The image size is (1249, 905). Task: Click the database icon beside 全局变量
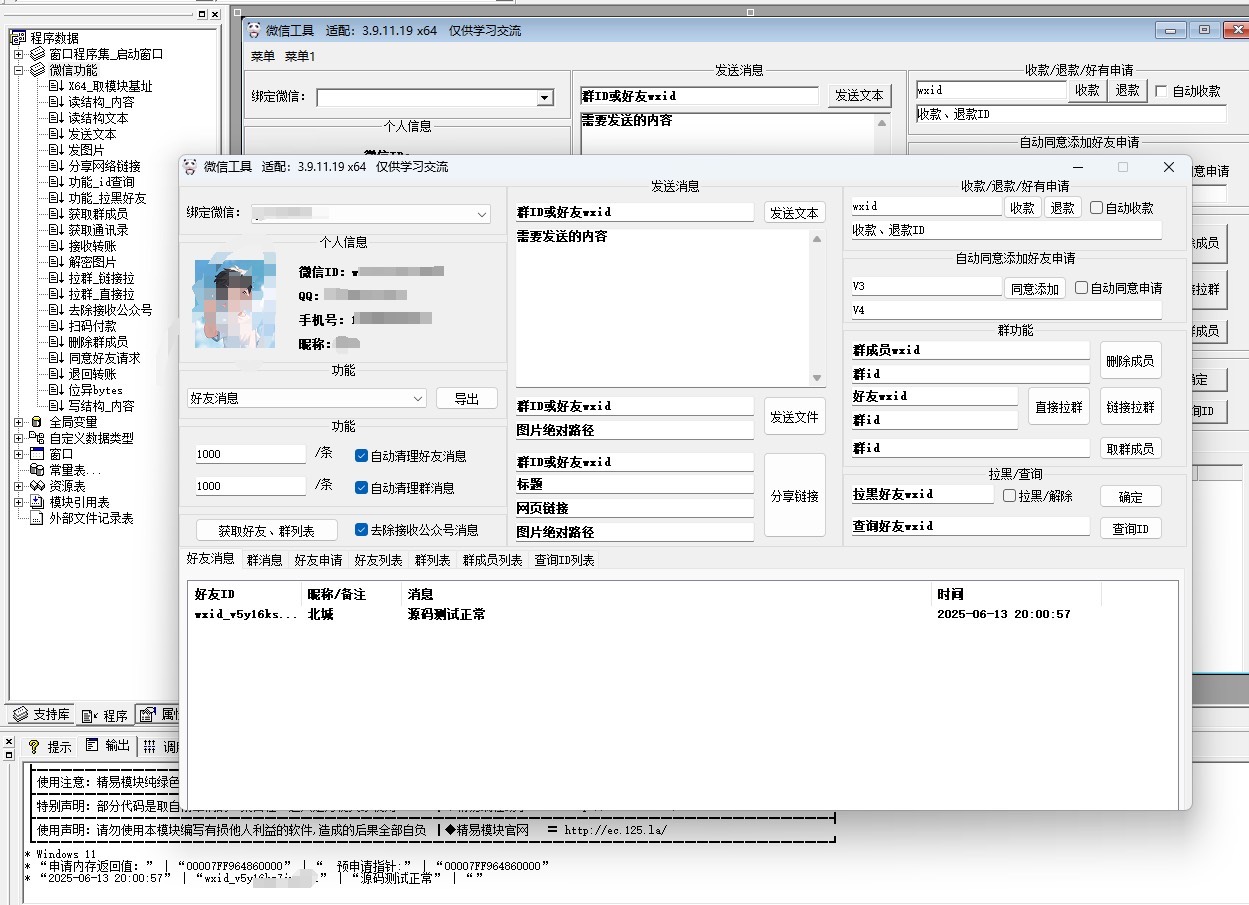37,422
